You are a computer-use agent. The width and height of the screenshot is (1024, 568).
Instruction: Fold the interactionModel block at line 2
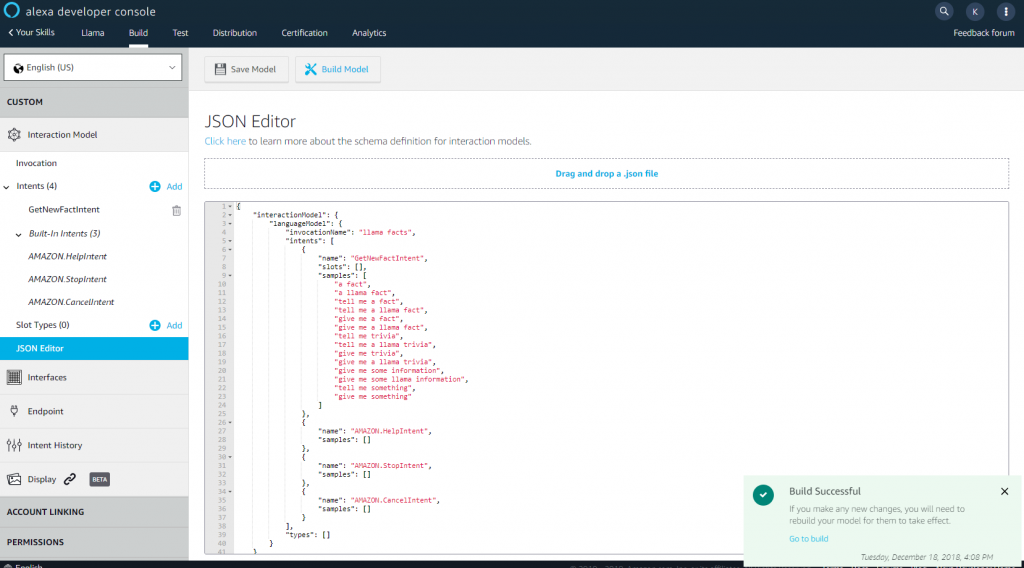pos(230,215)
